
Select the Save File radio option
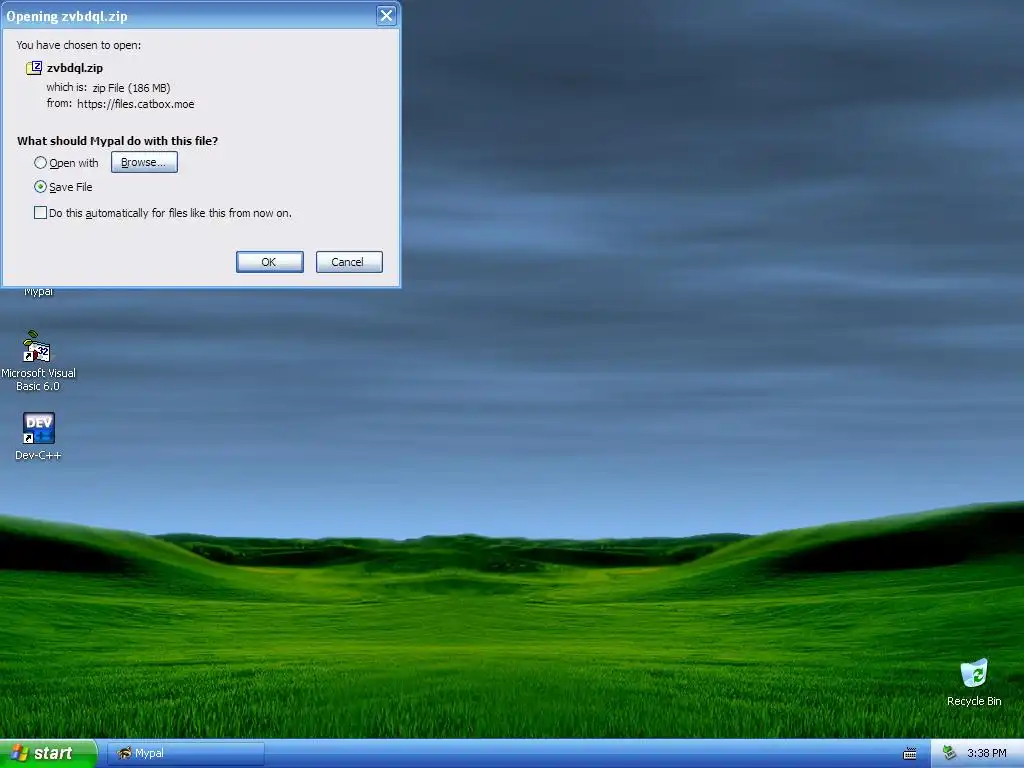(x=40, y=187)
